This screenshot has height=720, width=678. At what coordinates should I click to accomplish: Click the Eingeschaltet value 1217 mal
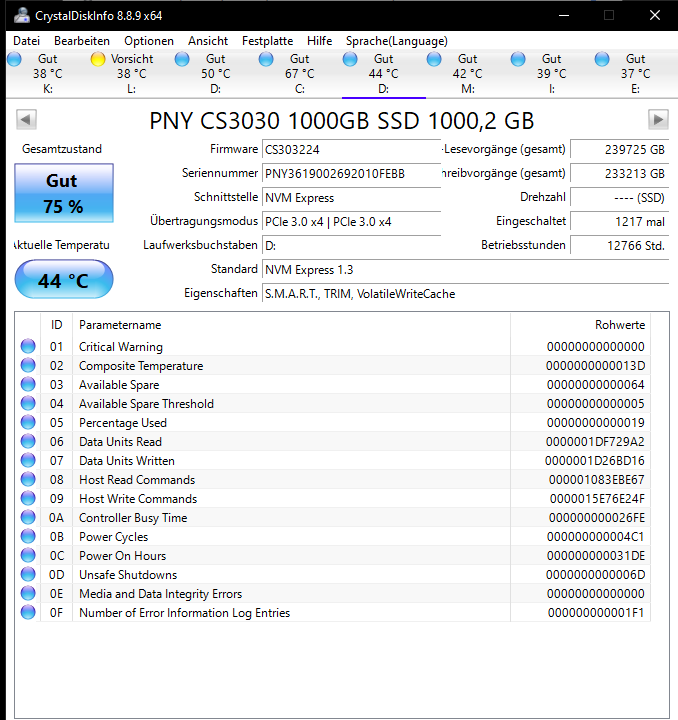coord(619,222)
